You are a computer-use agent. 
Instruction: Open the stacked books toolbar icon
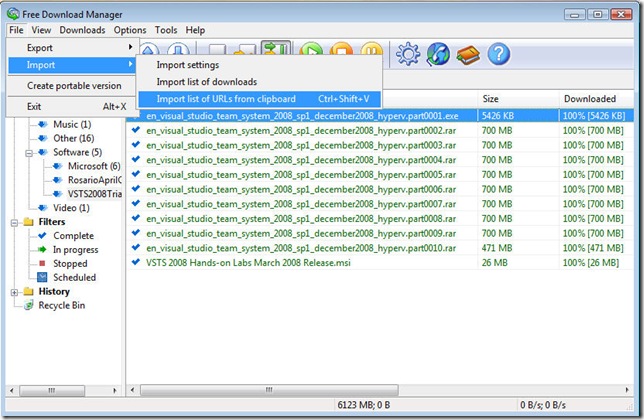point(468,55)
